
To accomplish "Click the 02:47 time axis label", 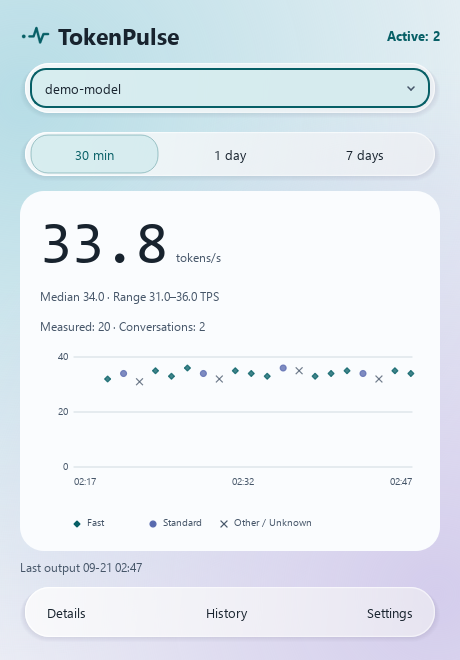I will (401, 482).
